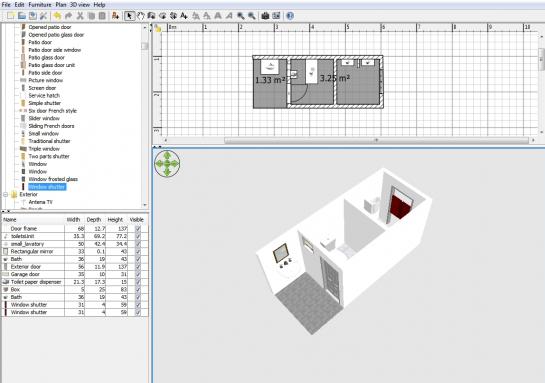Viewport: 545px width, 383px height.
Task: Select Sliding French doors in catalog
Action: coord(51,126)
